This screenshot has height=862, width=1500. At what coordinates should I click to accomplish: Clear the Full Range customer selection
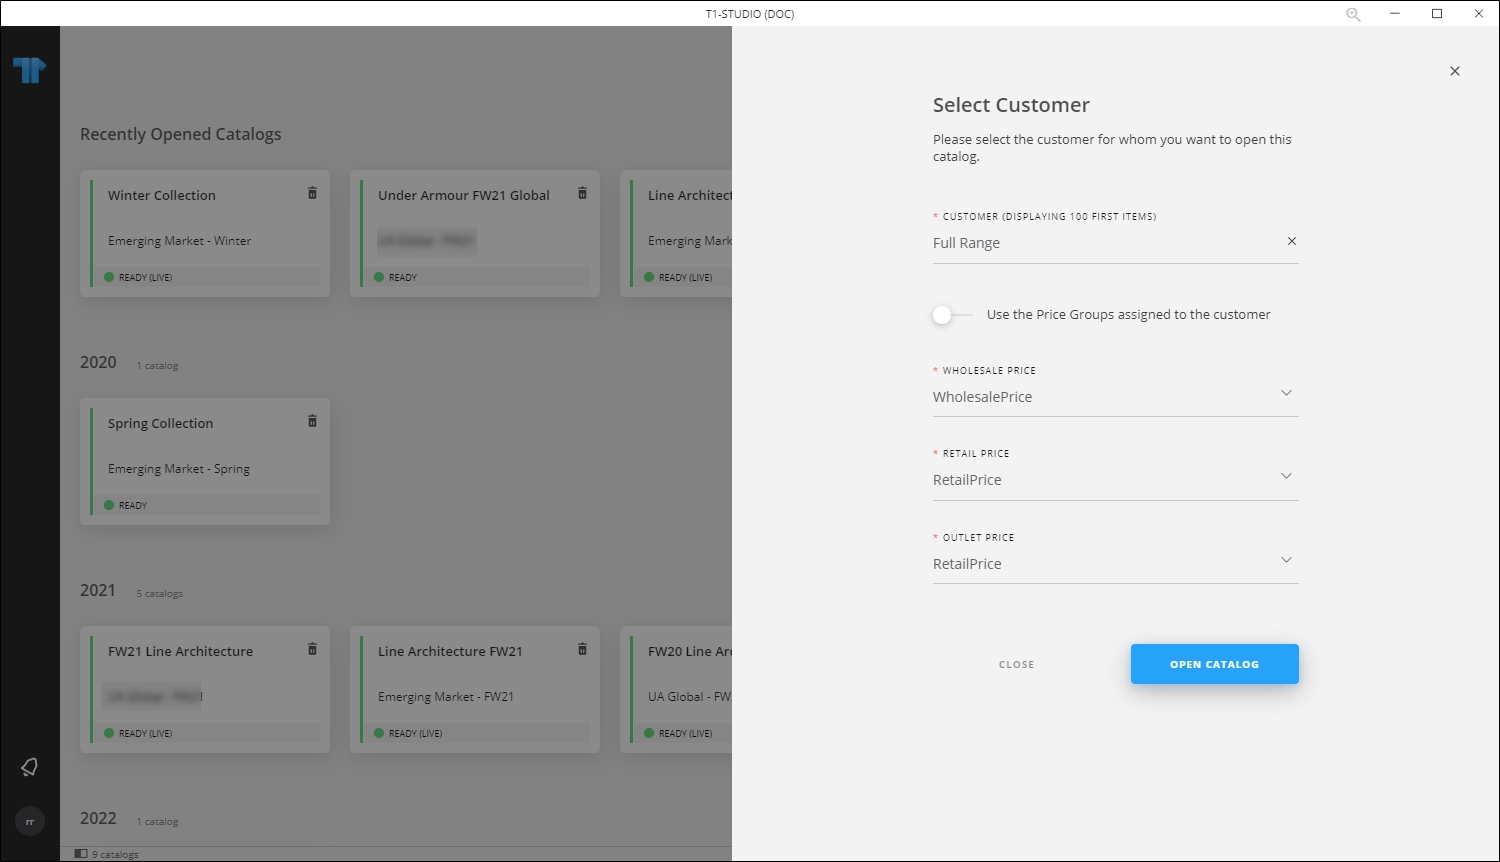click(x=1291, y=241)
